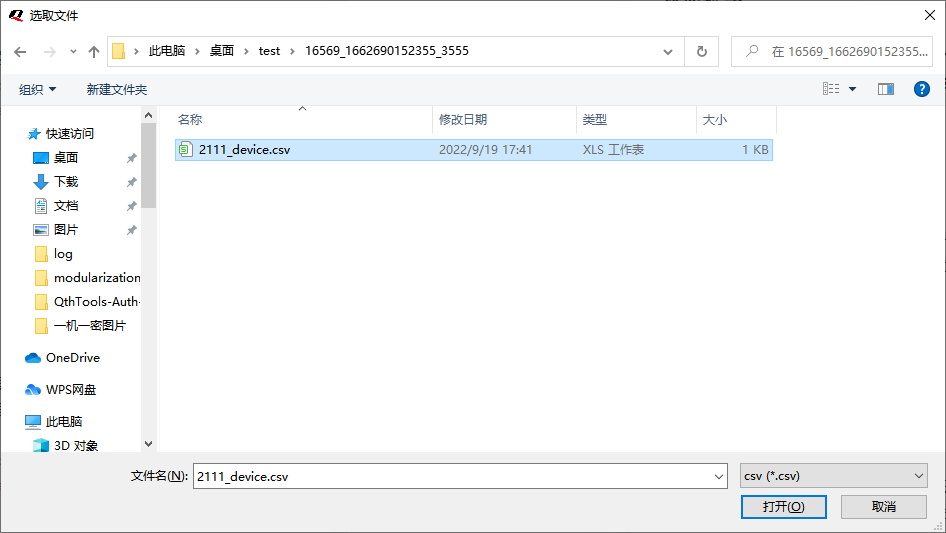Click sidebar scroll up arrow
This screenshot has width=946, height=533.
tap(148, 115)
